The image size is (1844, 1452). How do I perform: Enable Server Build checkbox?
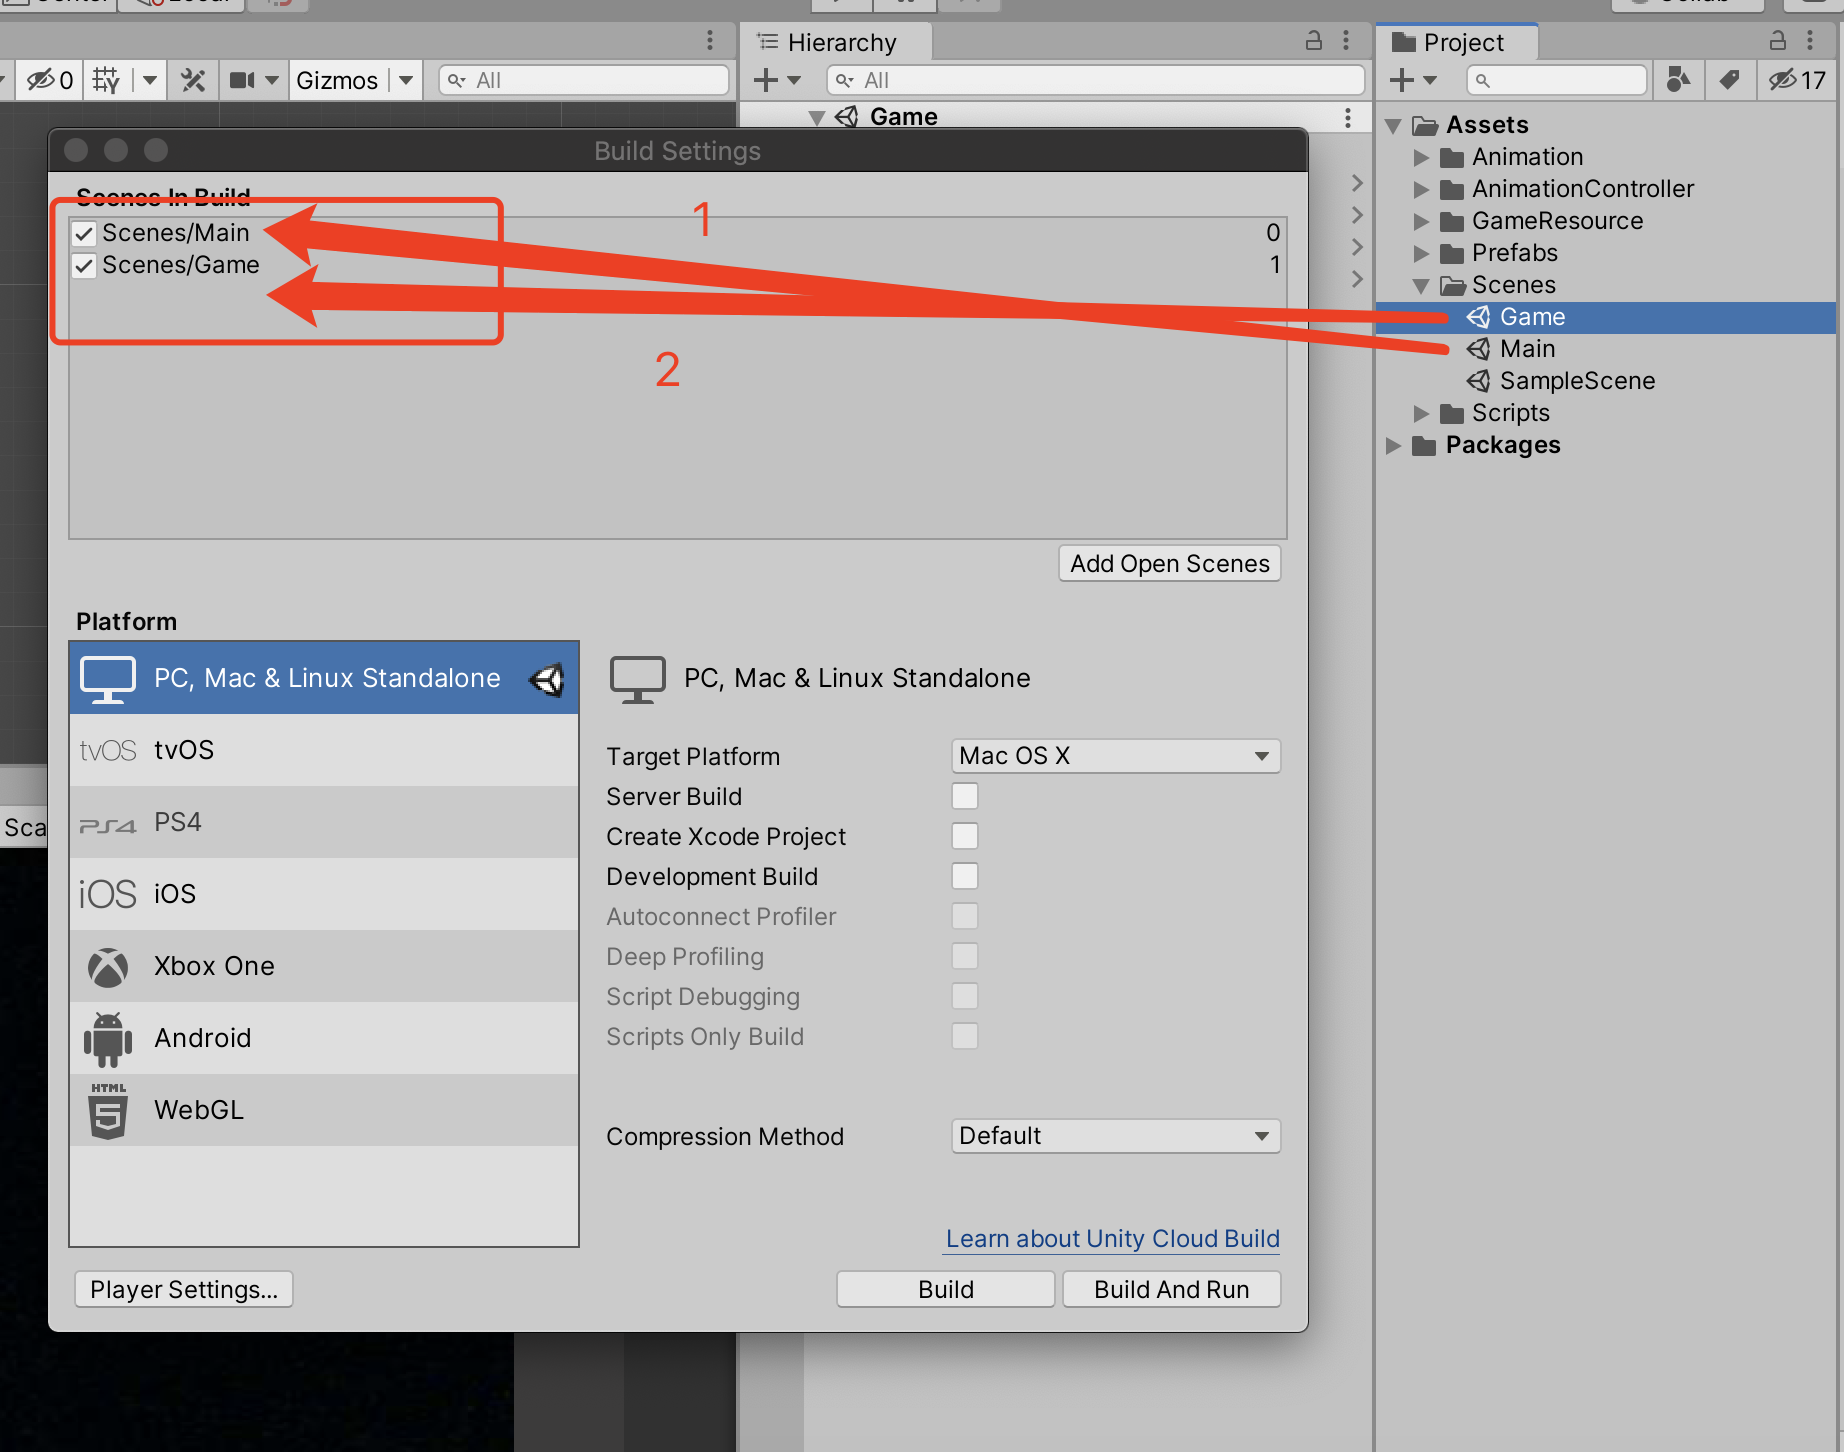[x=965, y=796]
